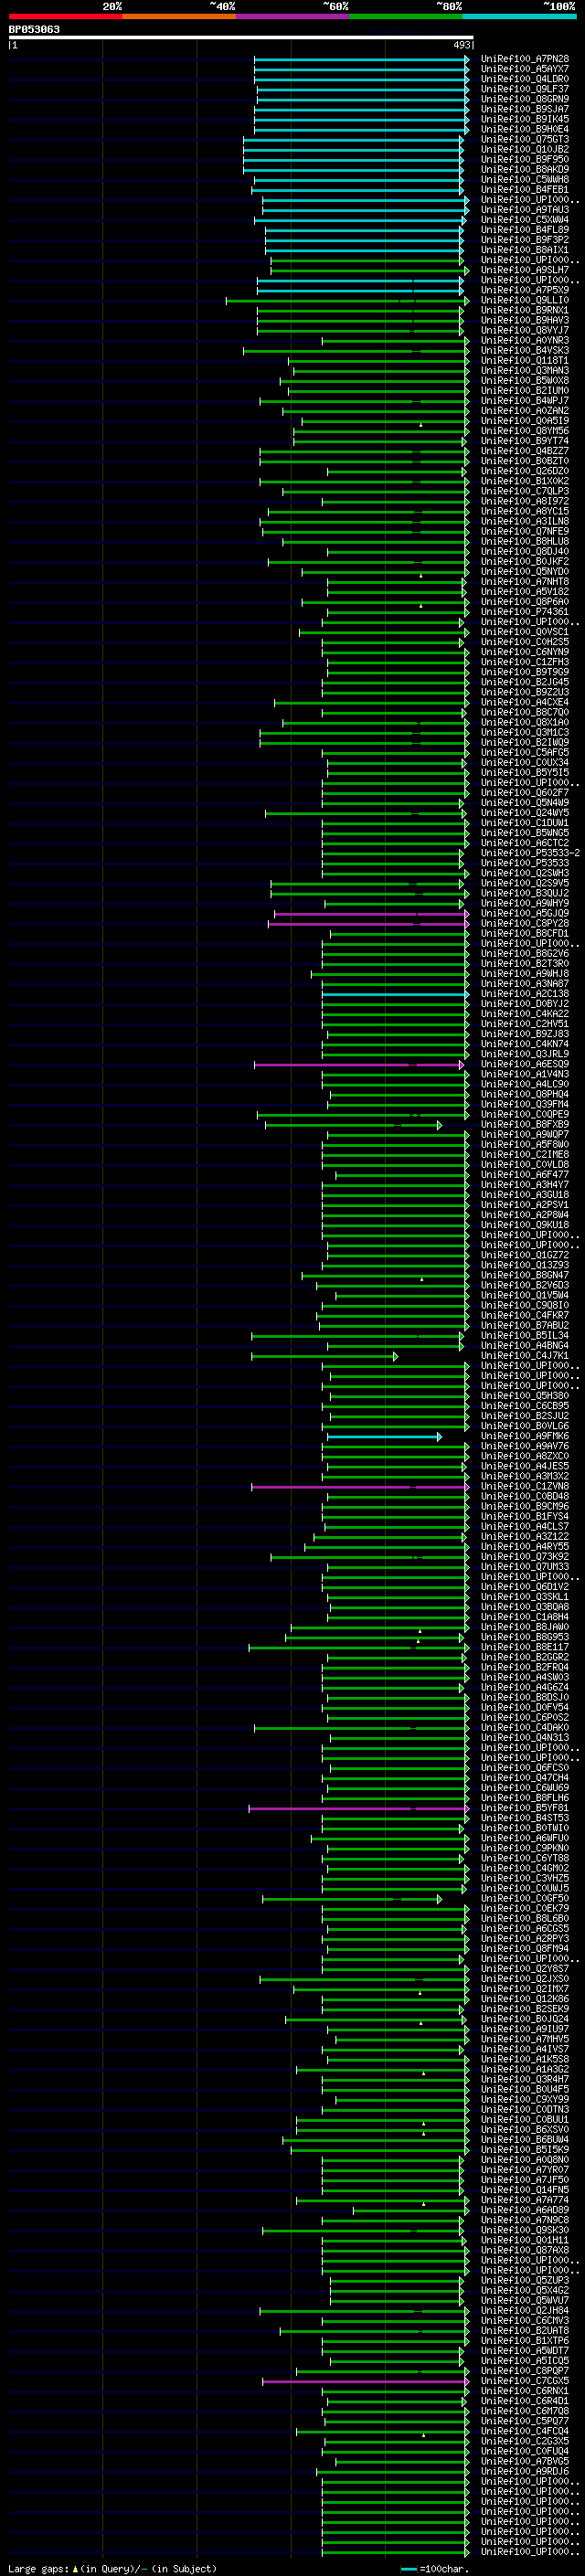
Task: Click label UniRef100_Q9KU18
Action: (x=524, y=1225)
